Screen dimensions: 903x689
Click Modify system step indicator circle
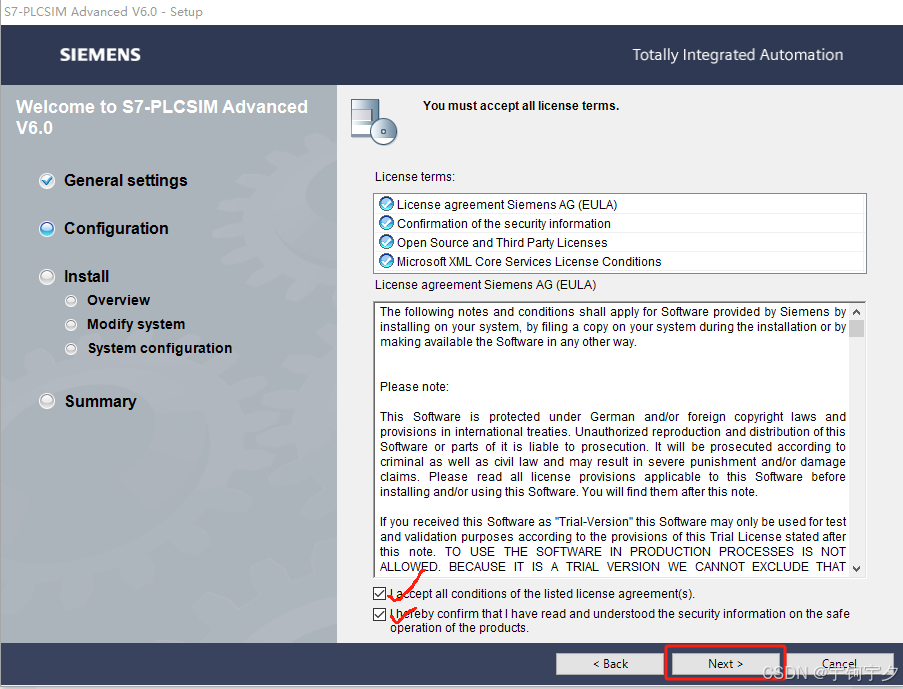[71, 325]
